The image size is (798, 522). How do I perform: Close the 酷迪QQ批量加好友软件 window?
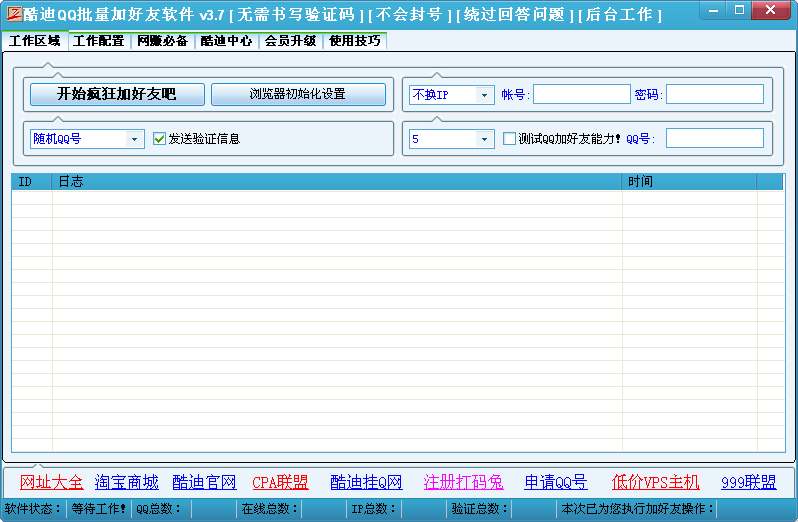point(771,10)
